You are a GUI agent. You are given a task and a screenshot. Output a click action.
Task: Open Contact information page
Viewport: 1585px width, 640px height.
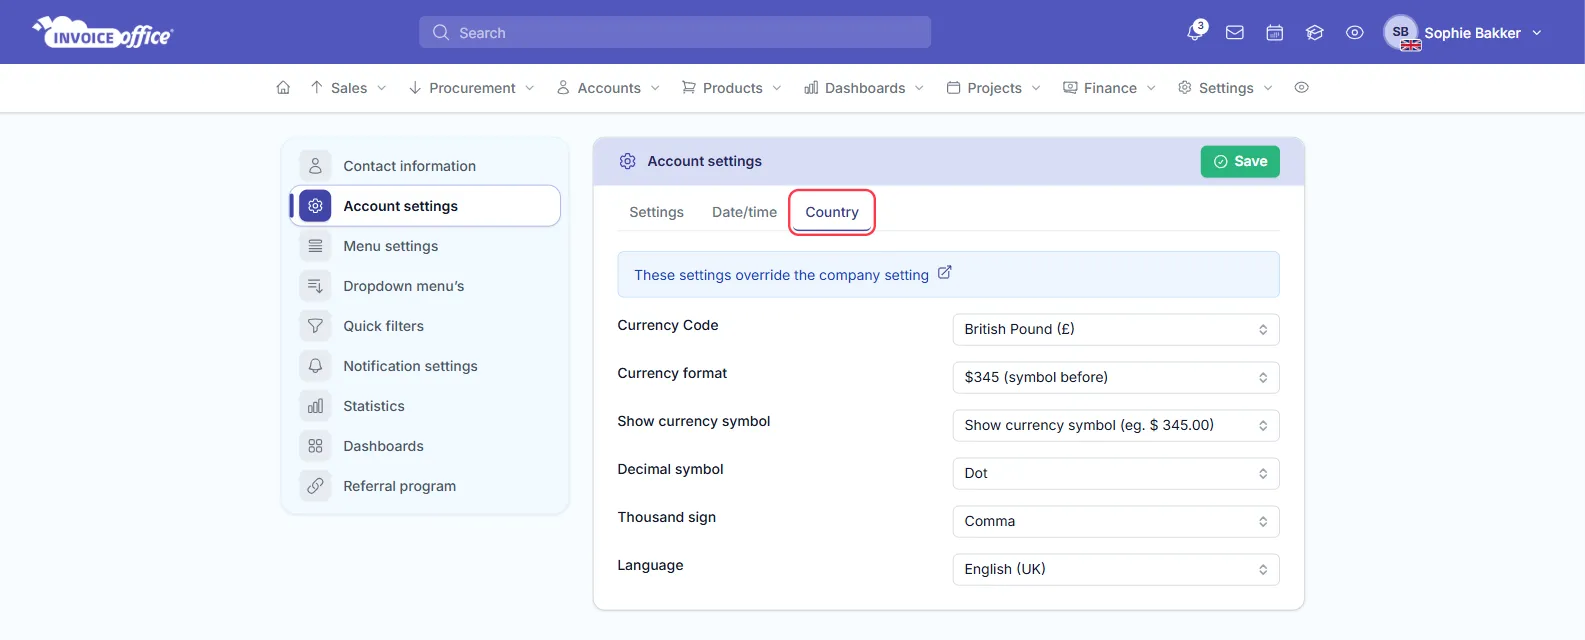coord(425,166)
